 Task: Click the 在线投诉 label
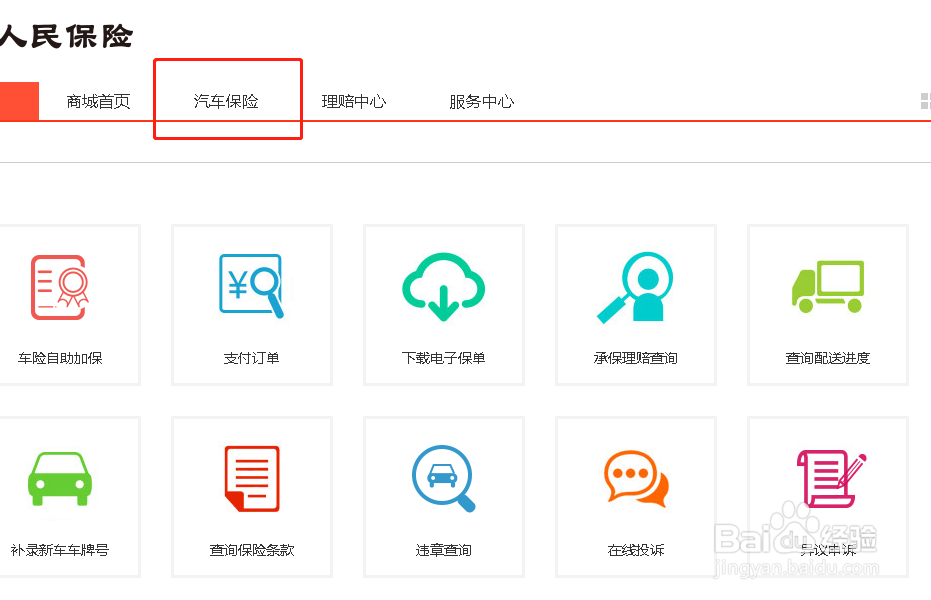(x=636, y=550)
